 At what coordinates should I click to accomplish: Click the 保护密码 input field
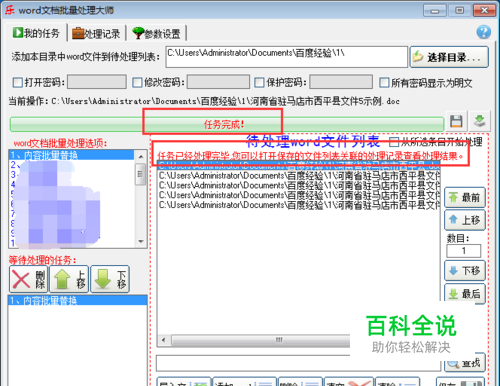point(341,82)
